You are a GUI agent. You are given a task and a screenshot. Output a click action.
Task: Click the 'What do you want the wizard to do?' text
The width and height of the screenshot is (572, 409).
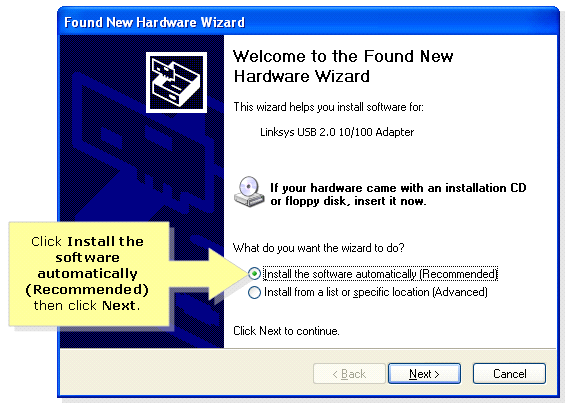tap(318, 248)
